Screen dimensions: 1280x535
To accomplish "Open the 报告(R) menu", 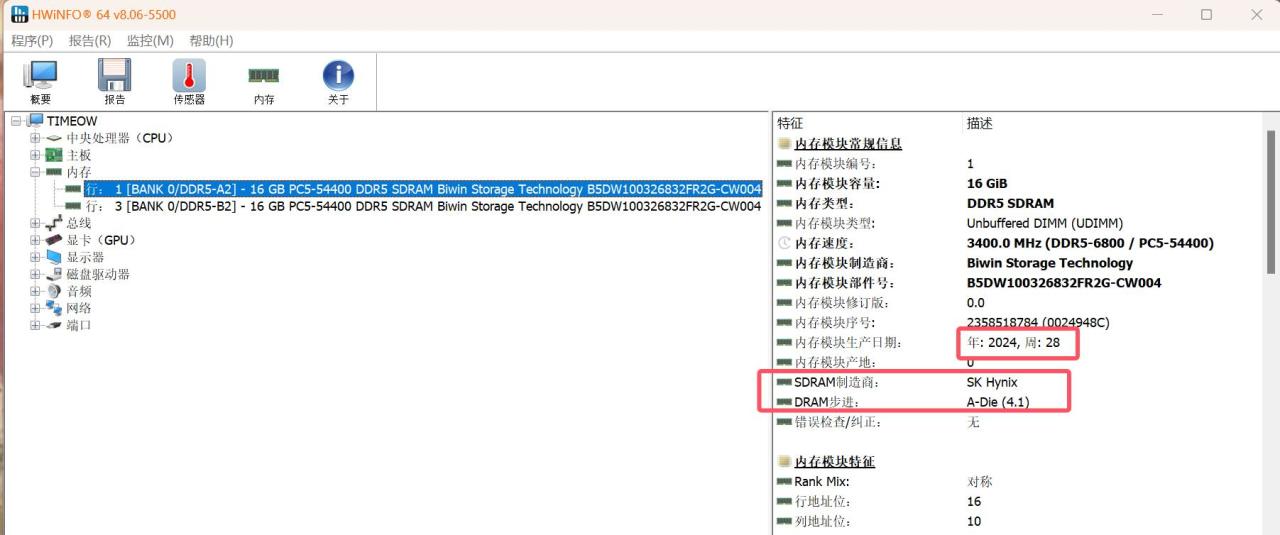I will click(90, 40).
